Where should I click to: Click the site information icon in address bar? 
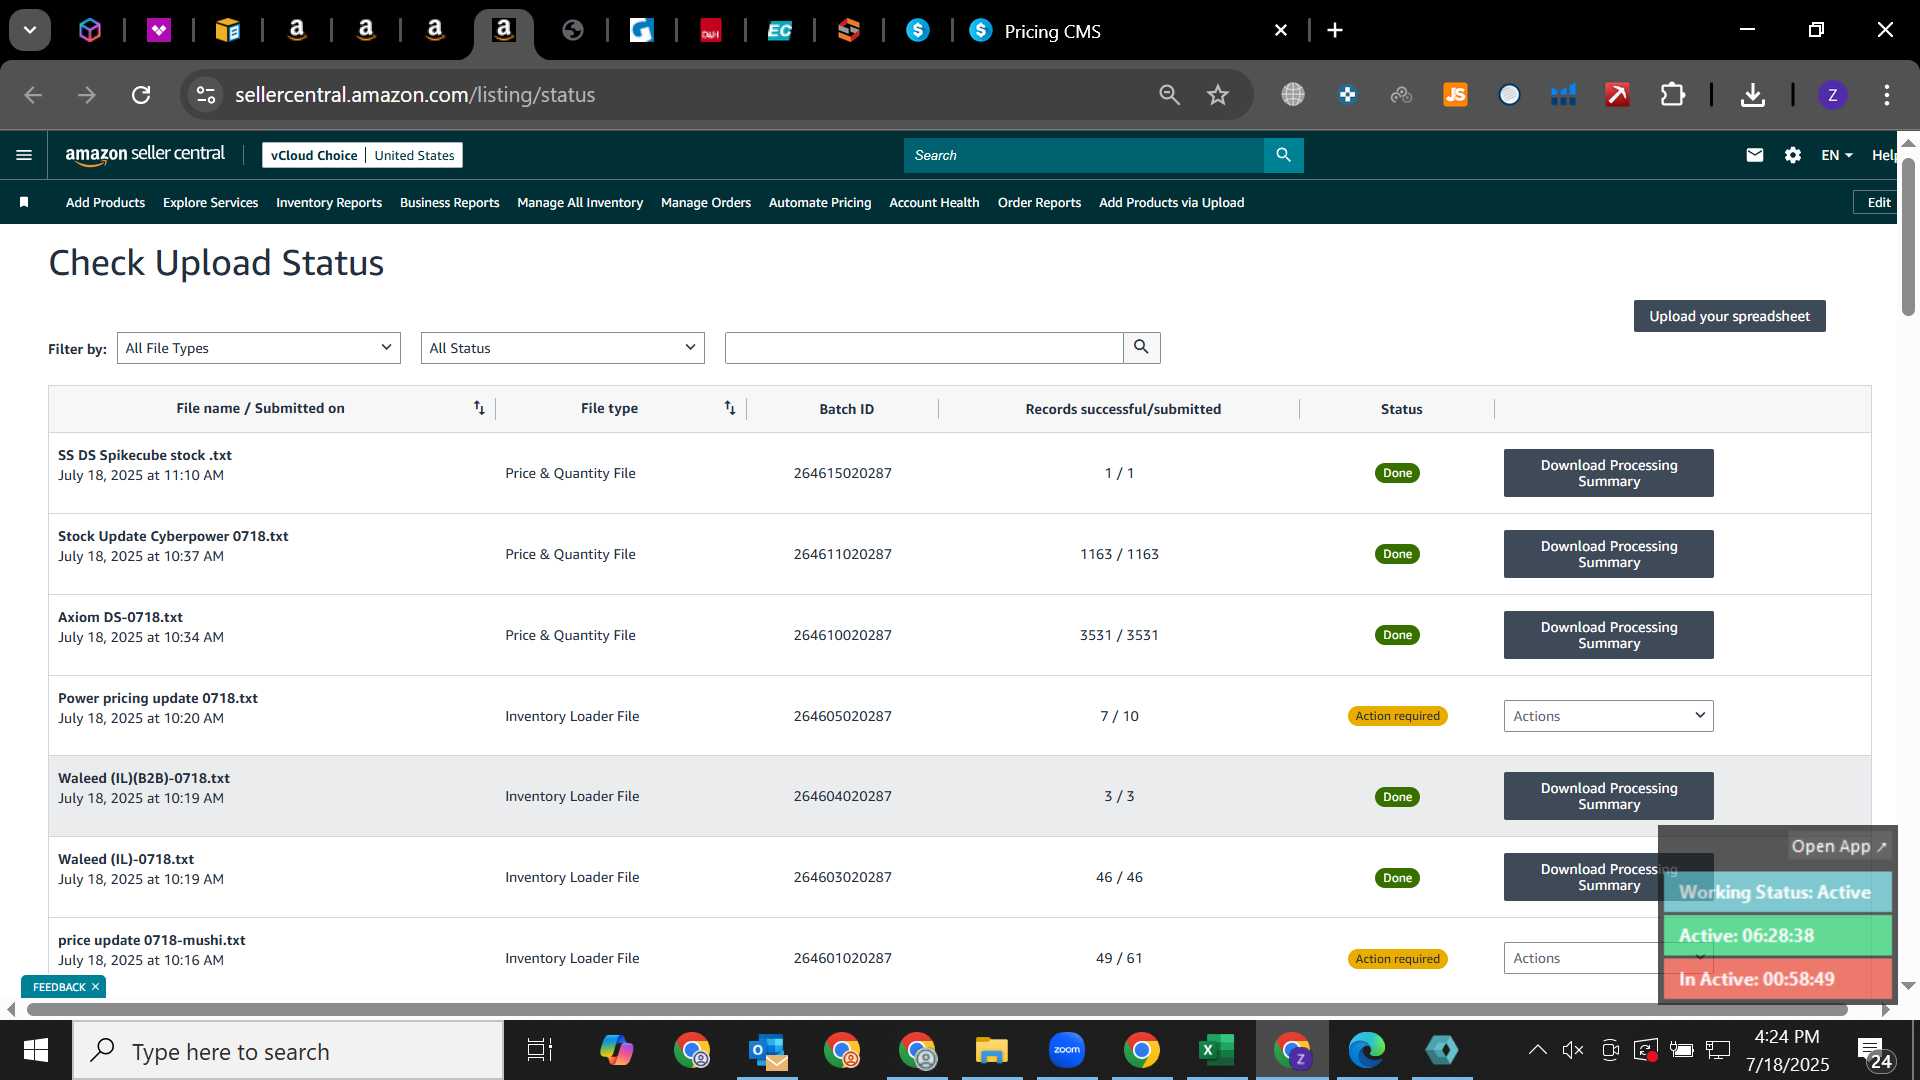(206, 95)
